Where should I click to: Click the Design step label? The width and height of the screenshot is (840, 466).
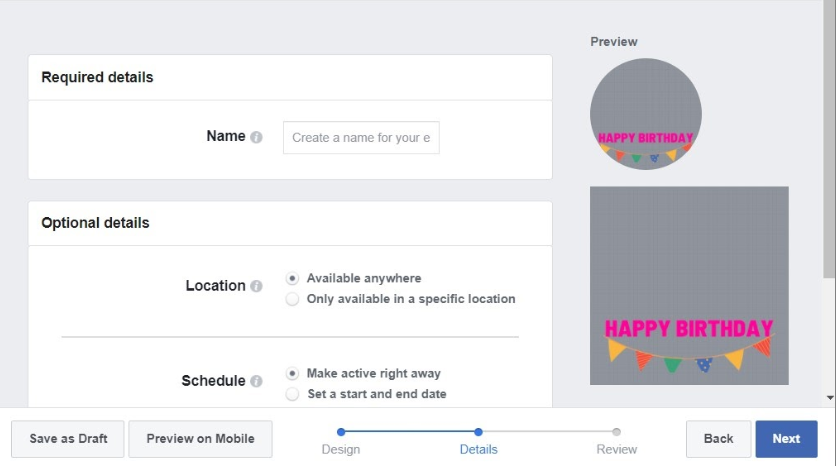click(341, 449)
